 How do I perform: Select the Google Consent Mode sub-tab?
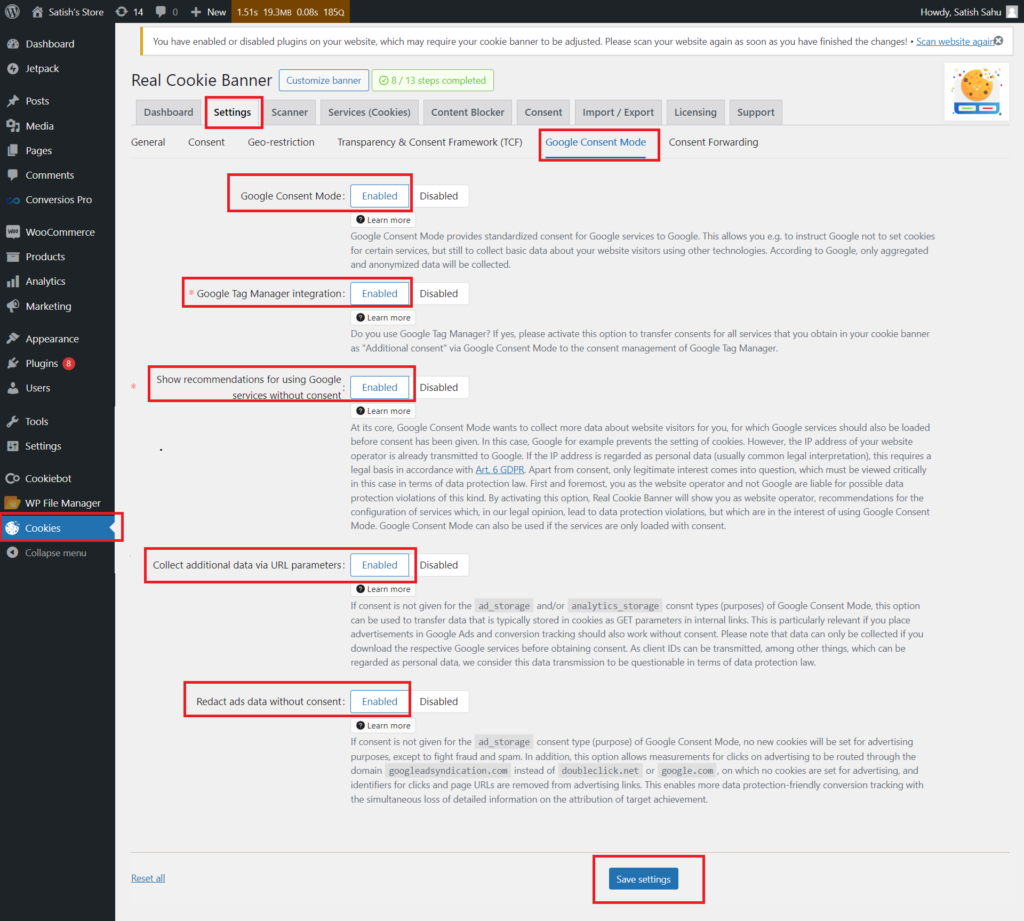pyautogui.click(x=596, y=142)
